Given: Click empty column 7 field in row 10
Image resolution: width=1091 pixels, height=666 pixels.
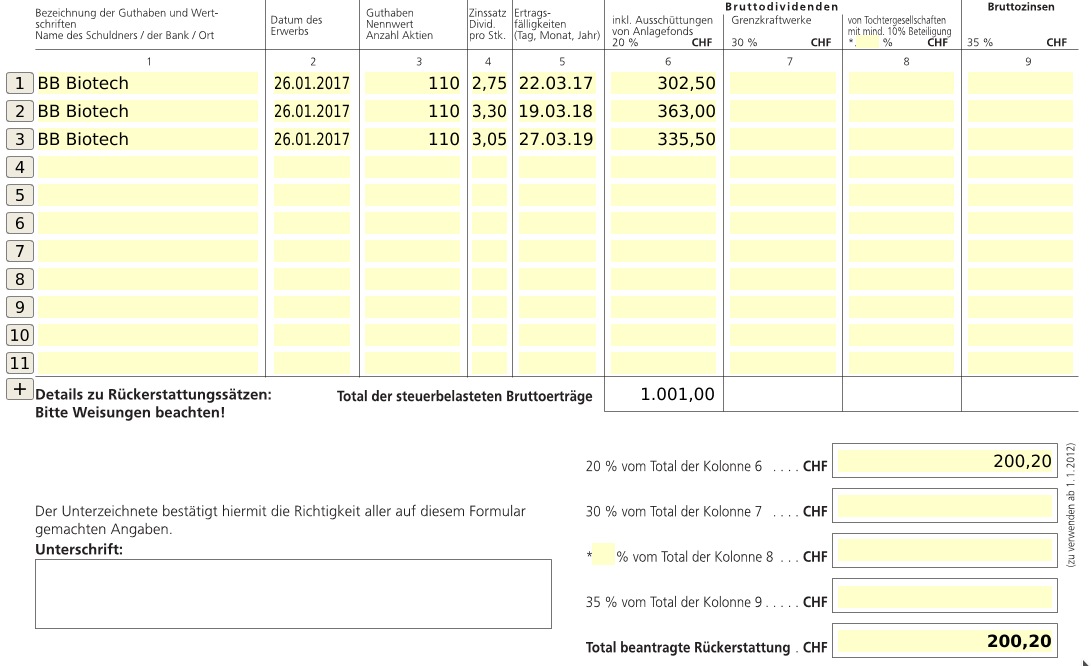Looking at the screenshot, I should pyautogui.click(x=783, y=335).
